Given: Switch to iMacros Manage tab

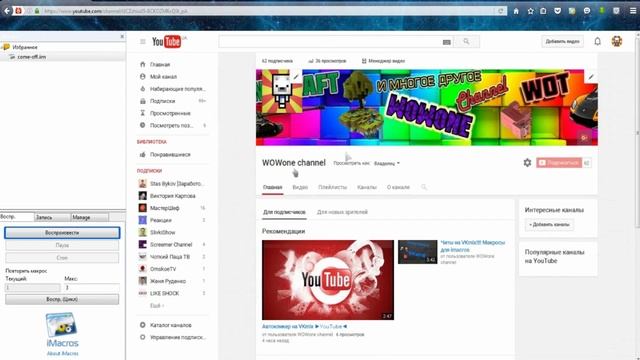Looking at the screenshot, I should point(89,217).
